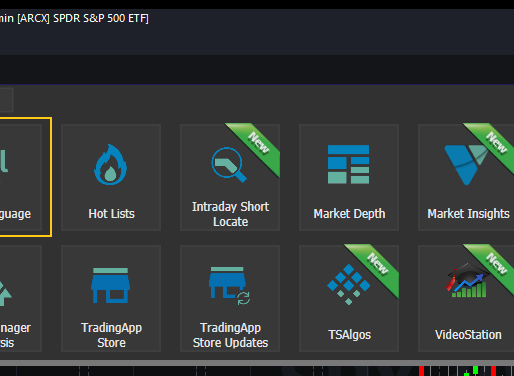Open Market Insights app

(x=466, y=177)
